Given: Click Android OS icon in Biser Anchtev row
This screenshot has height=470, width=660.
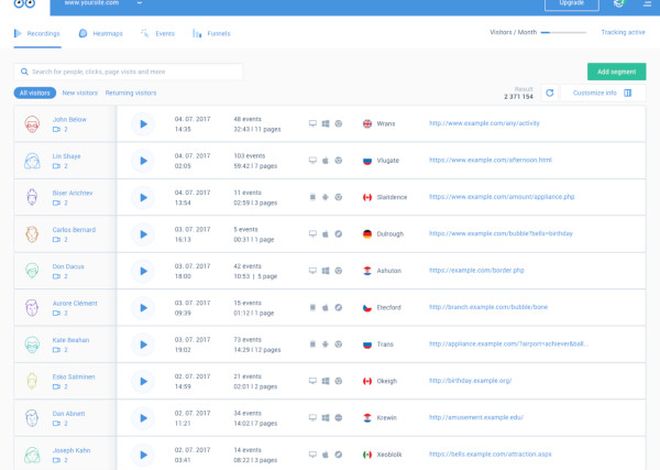Looking at the screenshot, I should pyautogui.click(x=325, y=197).
